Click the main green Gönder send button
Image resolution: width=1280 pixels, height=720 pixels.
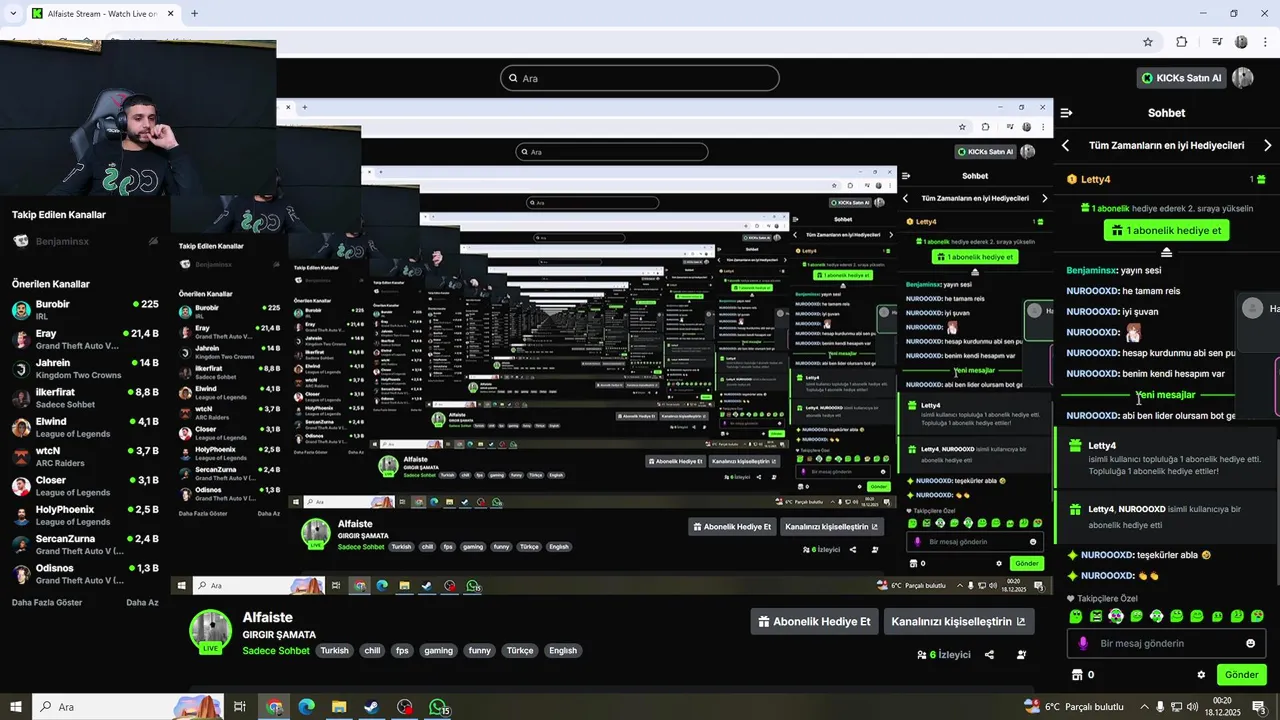(x=1241, y=675)
